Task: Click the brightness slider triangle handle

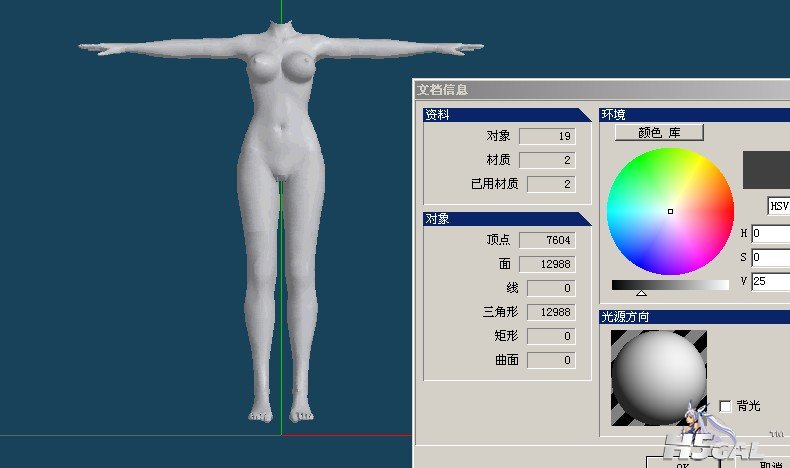Action: pyautogui.click(x=641, y=293)
